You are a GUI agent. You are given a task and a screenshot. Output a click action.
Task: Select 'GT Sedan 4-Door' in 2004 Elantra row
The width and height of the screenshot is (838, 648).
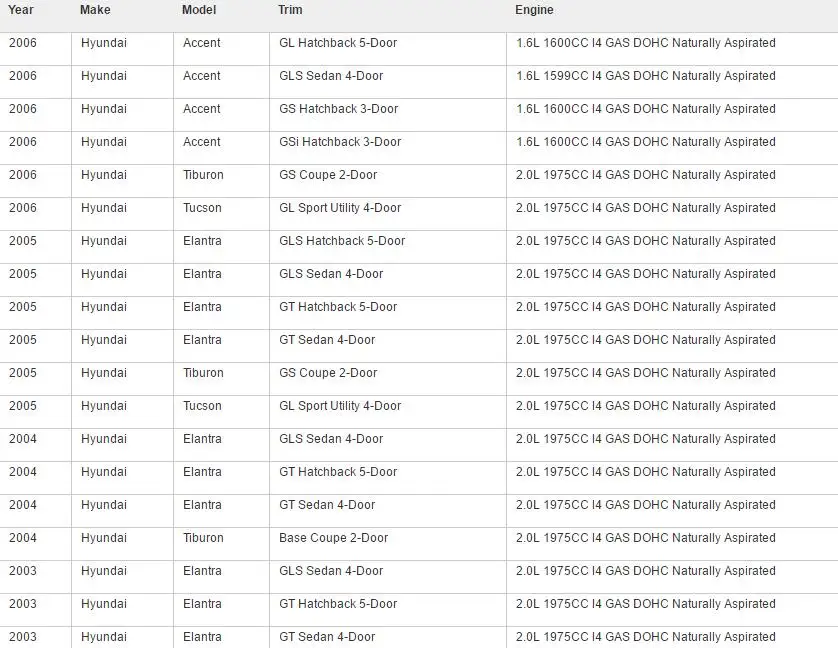327,505
